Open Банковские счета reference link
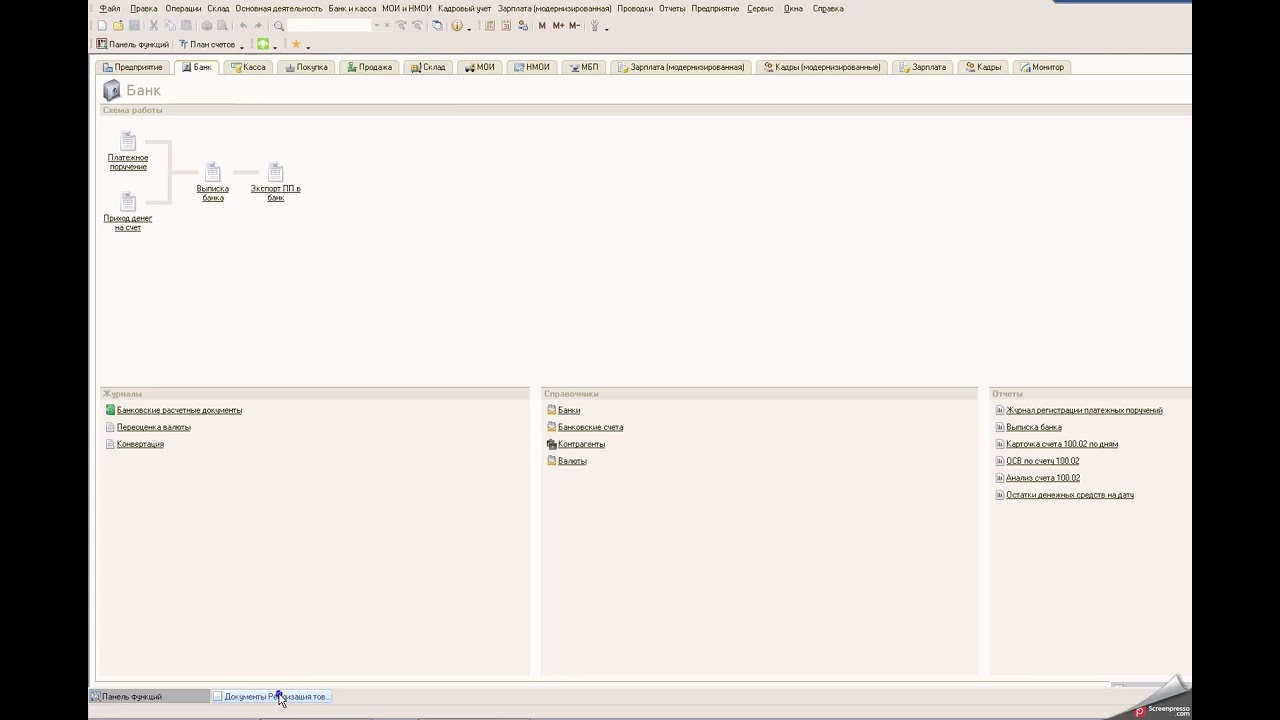The height and width of the screenshot is (720, 1280). coord(590,427)
